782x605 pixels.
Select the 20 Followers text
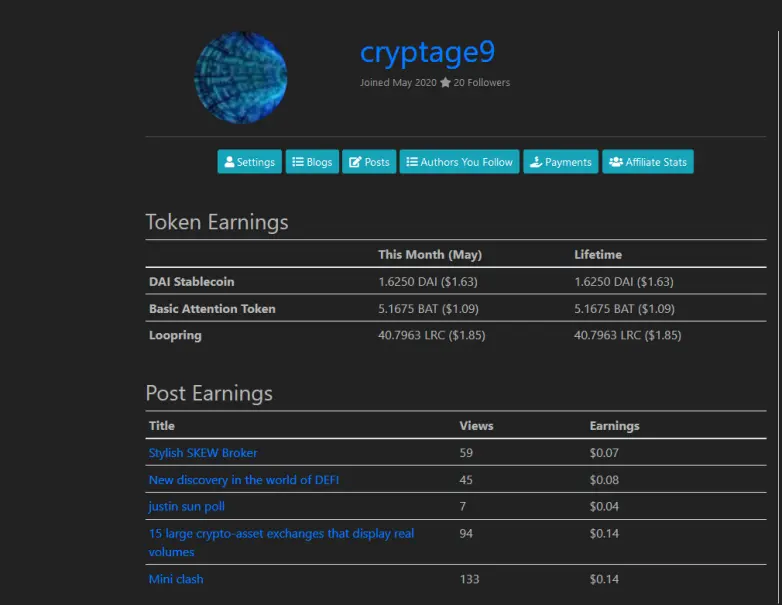tap(481, 82)
